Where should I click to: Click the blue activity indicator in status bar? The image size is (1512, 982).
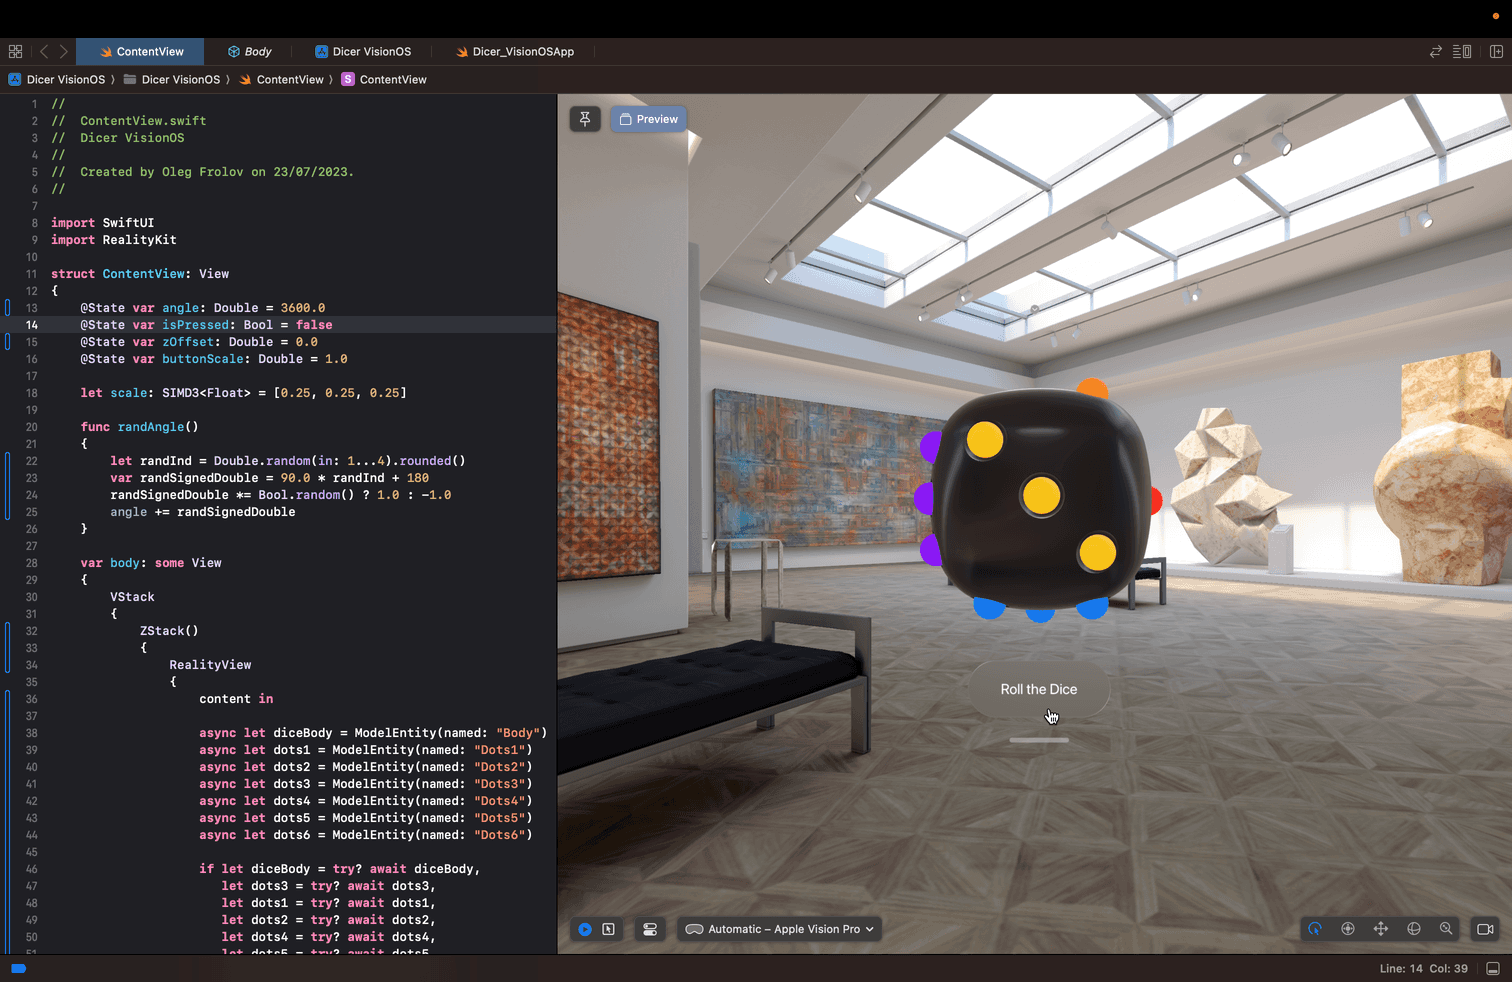18,968
